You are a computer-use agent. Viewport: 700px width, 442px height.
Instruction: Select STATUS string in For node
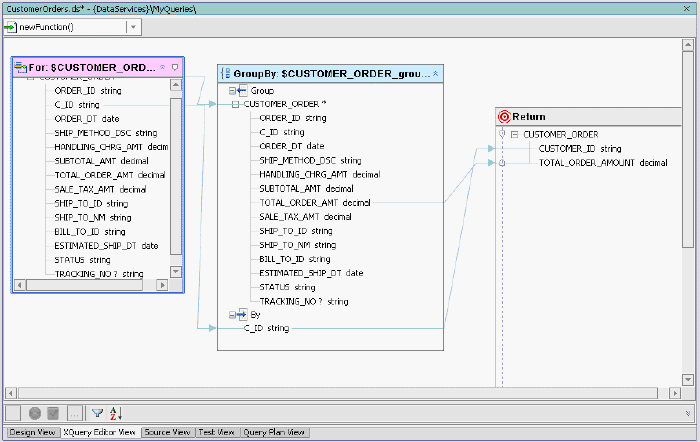[x=82, y=260]
